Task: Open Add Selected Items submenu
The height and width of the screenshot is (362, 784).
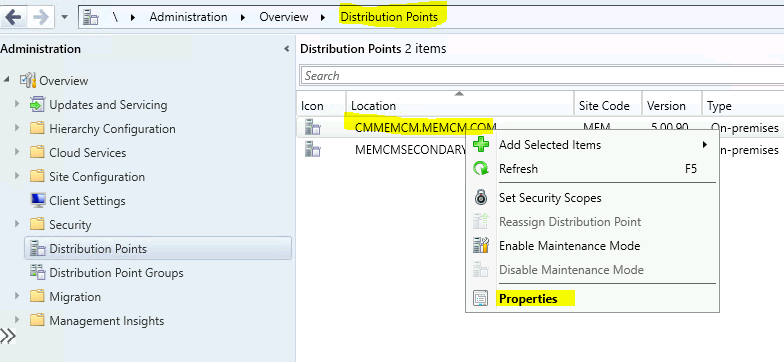Action: (x=592, y=145)
